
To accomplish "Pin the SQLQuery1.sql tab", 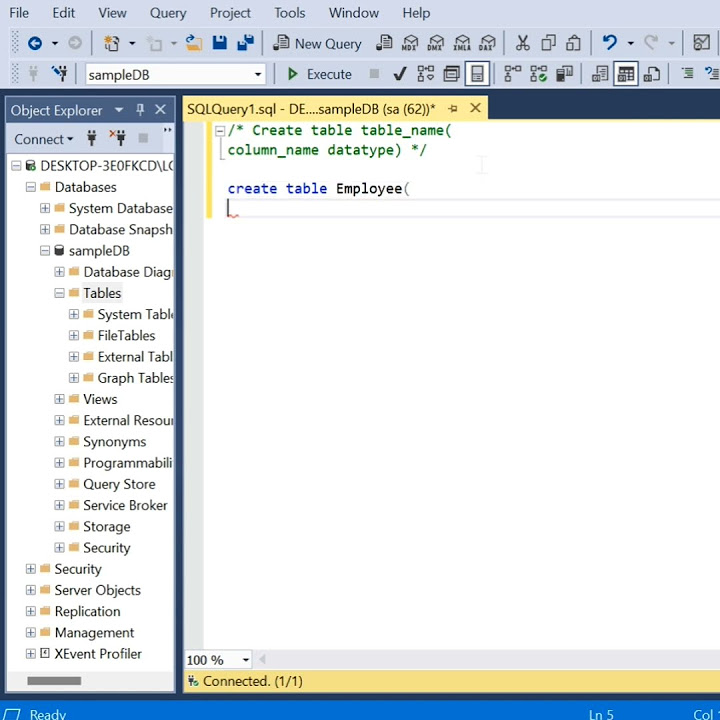I will tap(453, 109).
